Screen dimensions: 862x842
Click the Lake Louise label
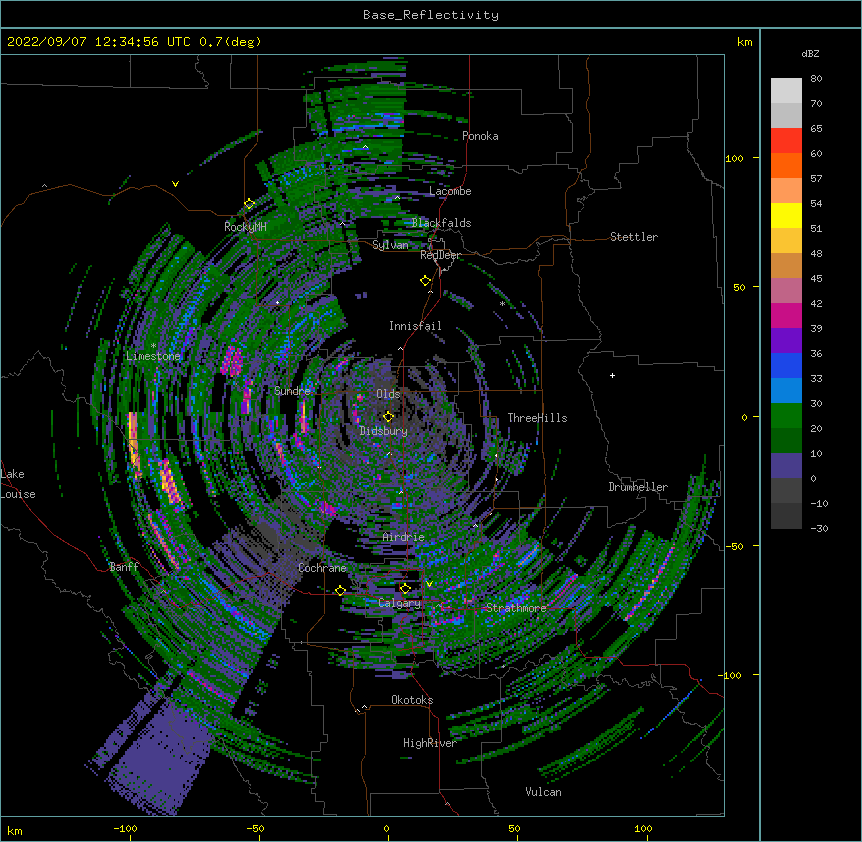click(x=18, y=484)
